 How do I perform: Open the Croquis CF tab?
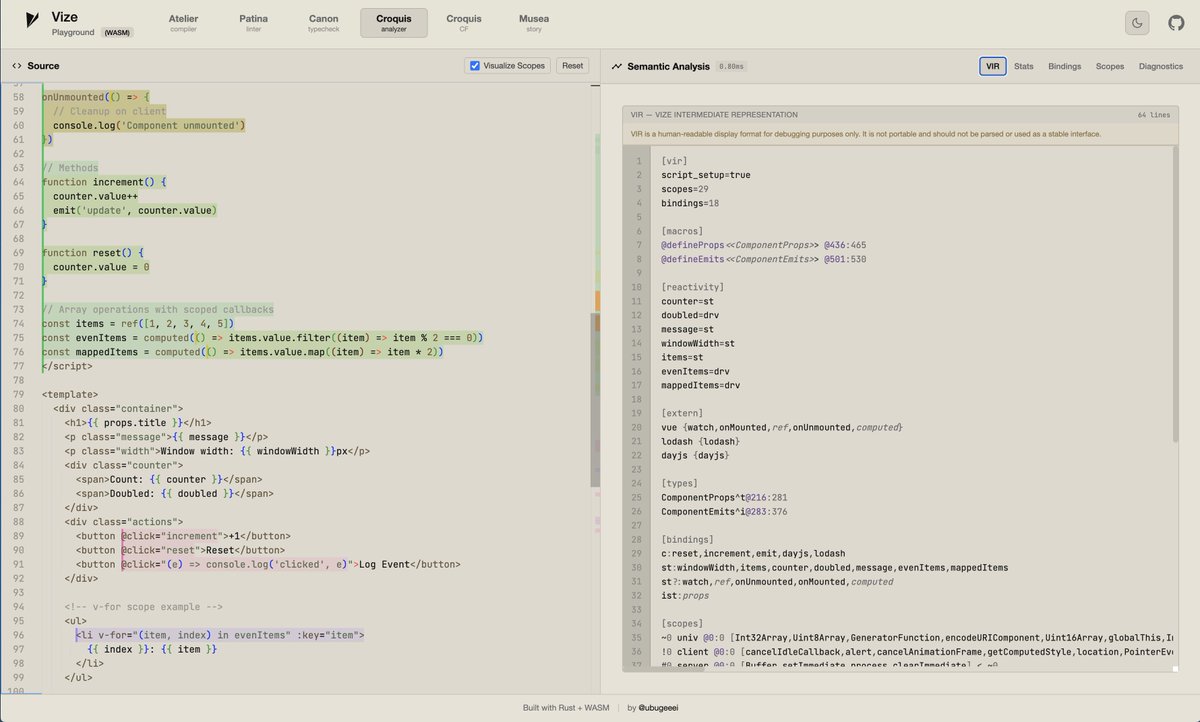click(x=464, y=23)
